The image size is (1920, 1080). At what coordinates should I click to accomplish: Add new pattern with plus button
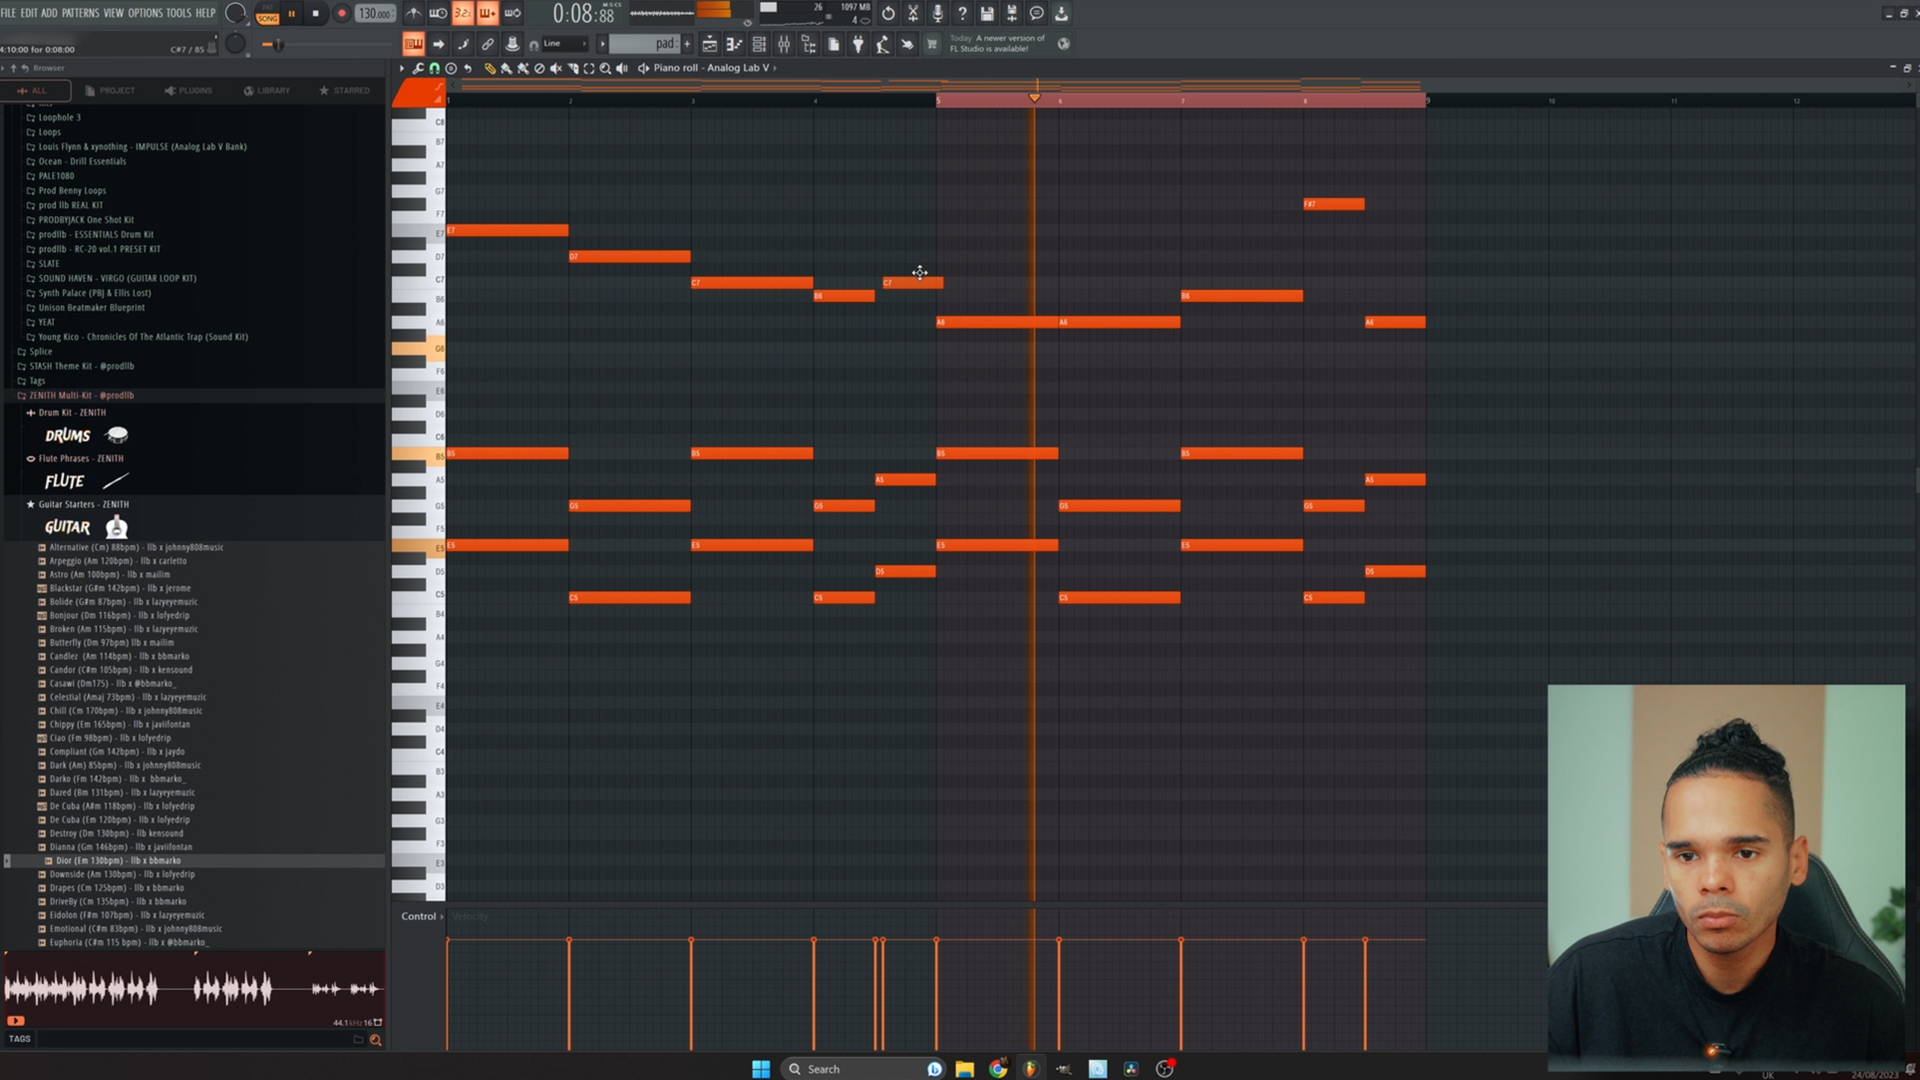pyautogui.click(x=687, y=44)
